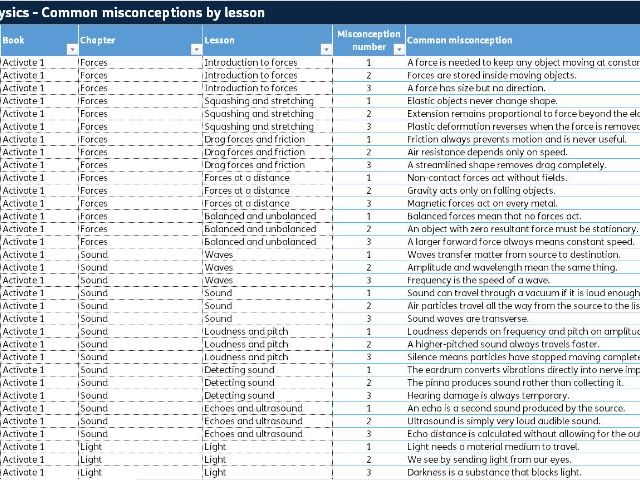Select Lesson cell for 'An object with zero resultant force' row
This screenshot has width=640, height=480.
tap(267, 229)
